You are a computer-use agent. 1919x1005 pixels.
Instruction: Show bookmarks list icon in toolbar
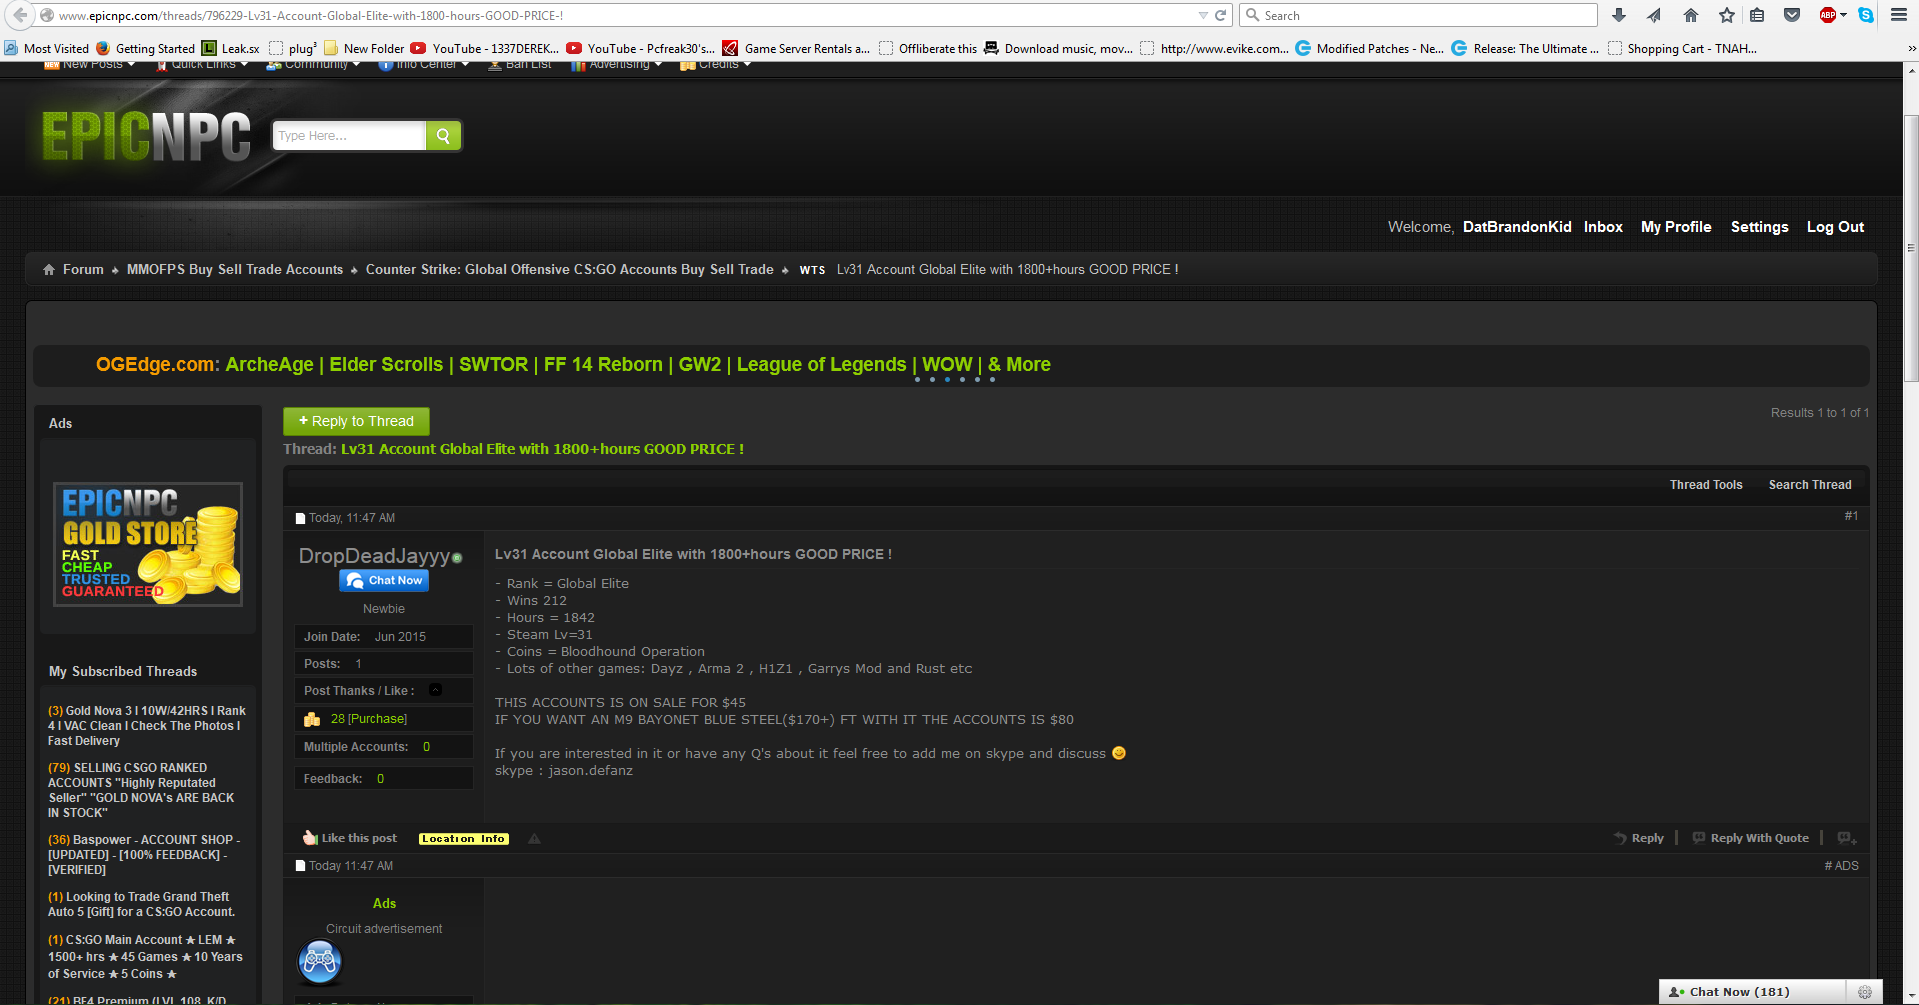(x=1757, y=15)
